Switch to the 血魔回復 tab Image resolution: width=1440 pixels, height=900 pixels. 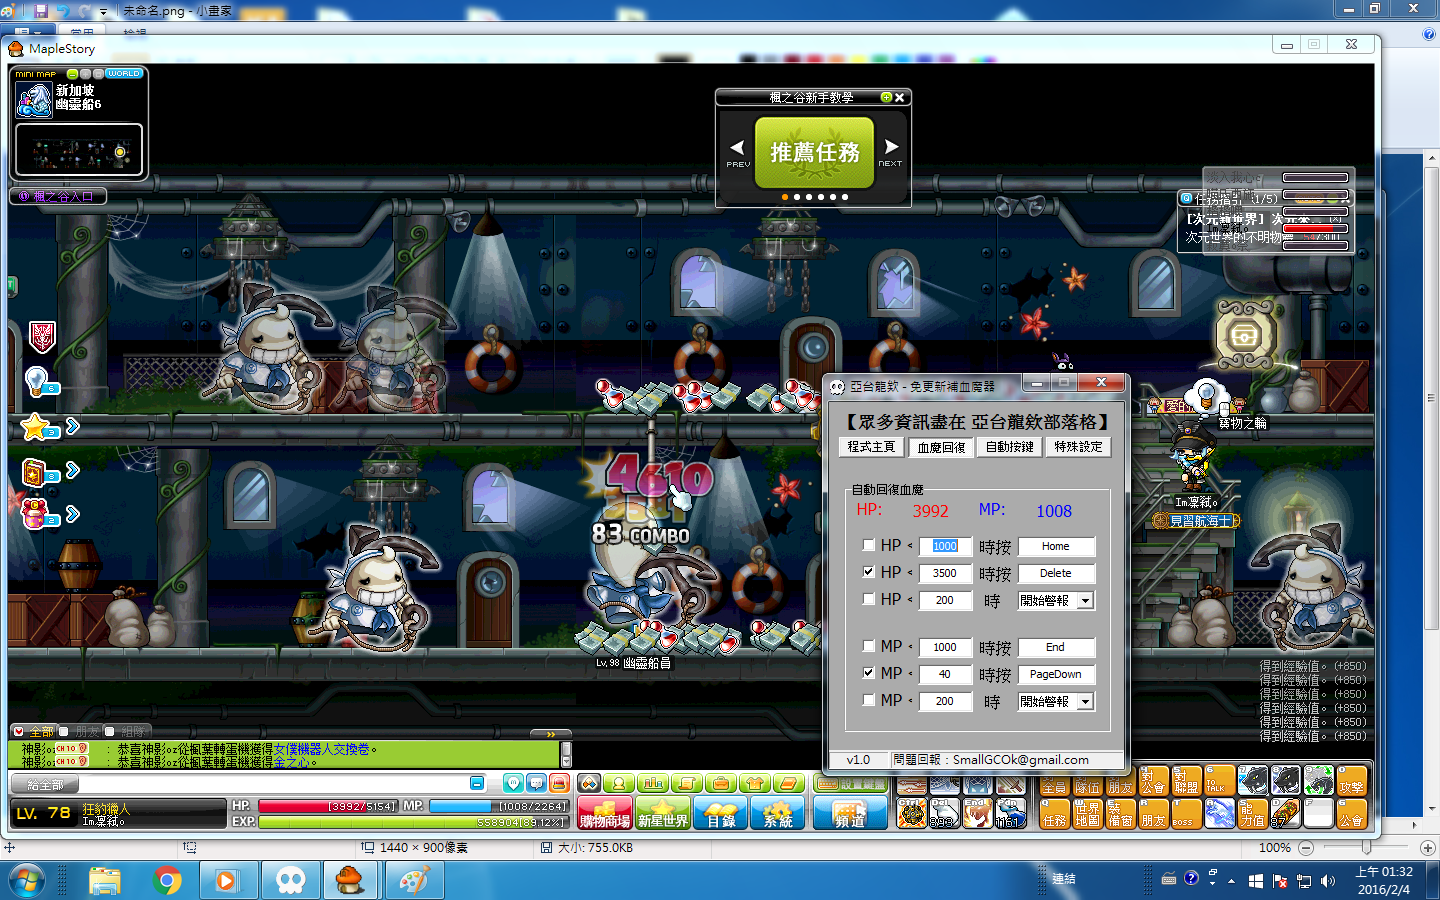pyautogui.click(x=941, y=447)
